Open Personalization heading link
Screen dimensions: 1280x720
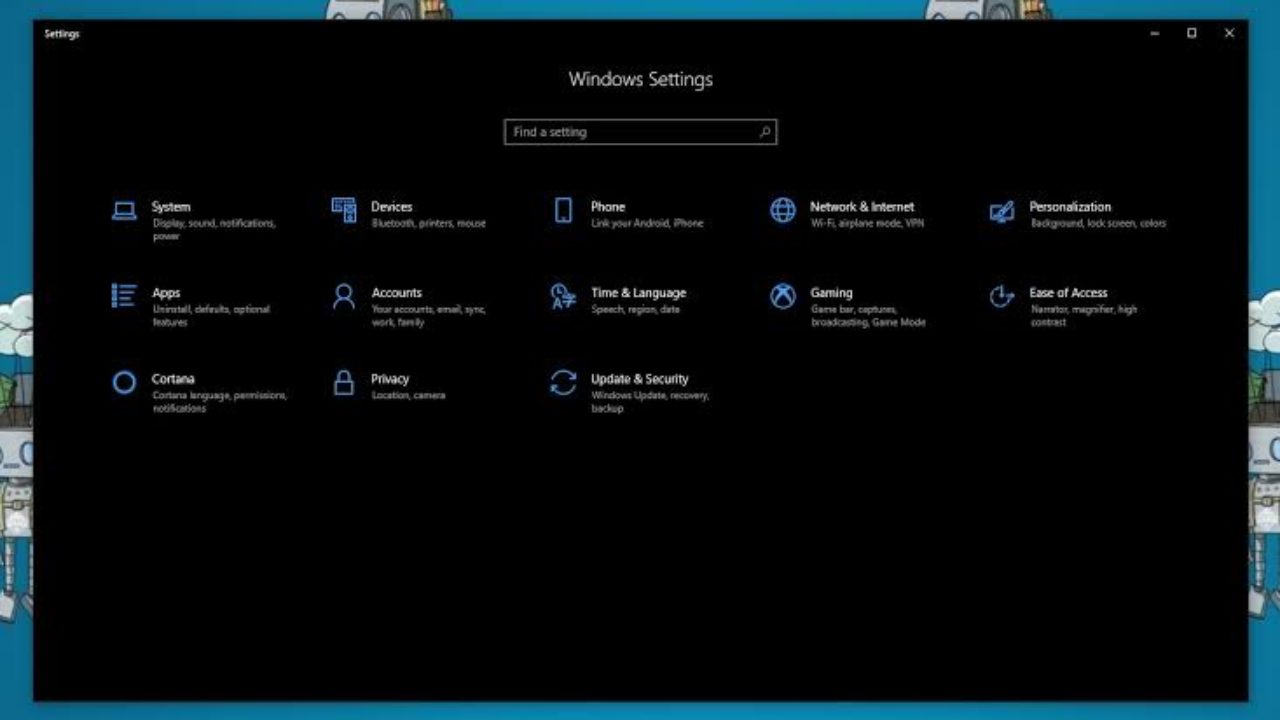1070,207
